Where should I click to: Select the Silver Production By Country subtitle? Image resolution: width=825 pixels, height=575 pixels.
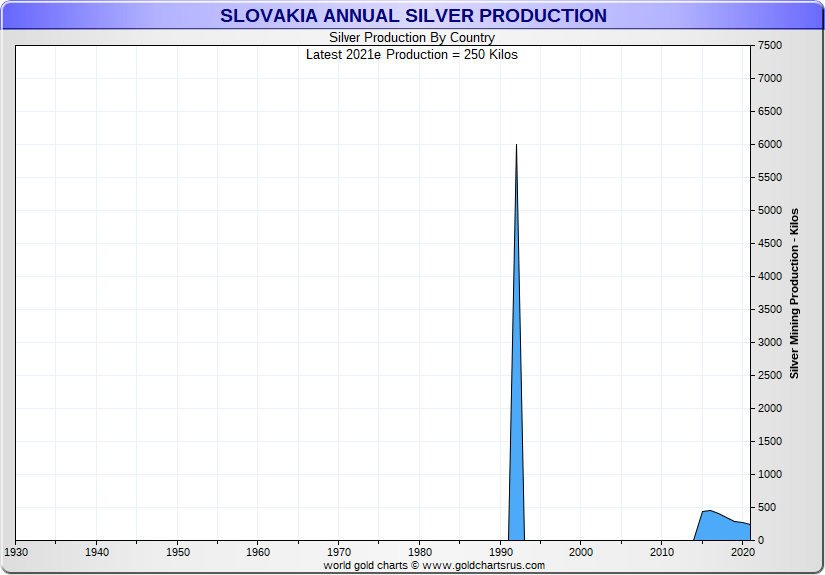click(x=412, y=38)
